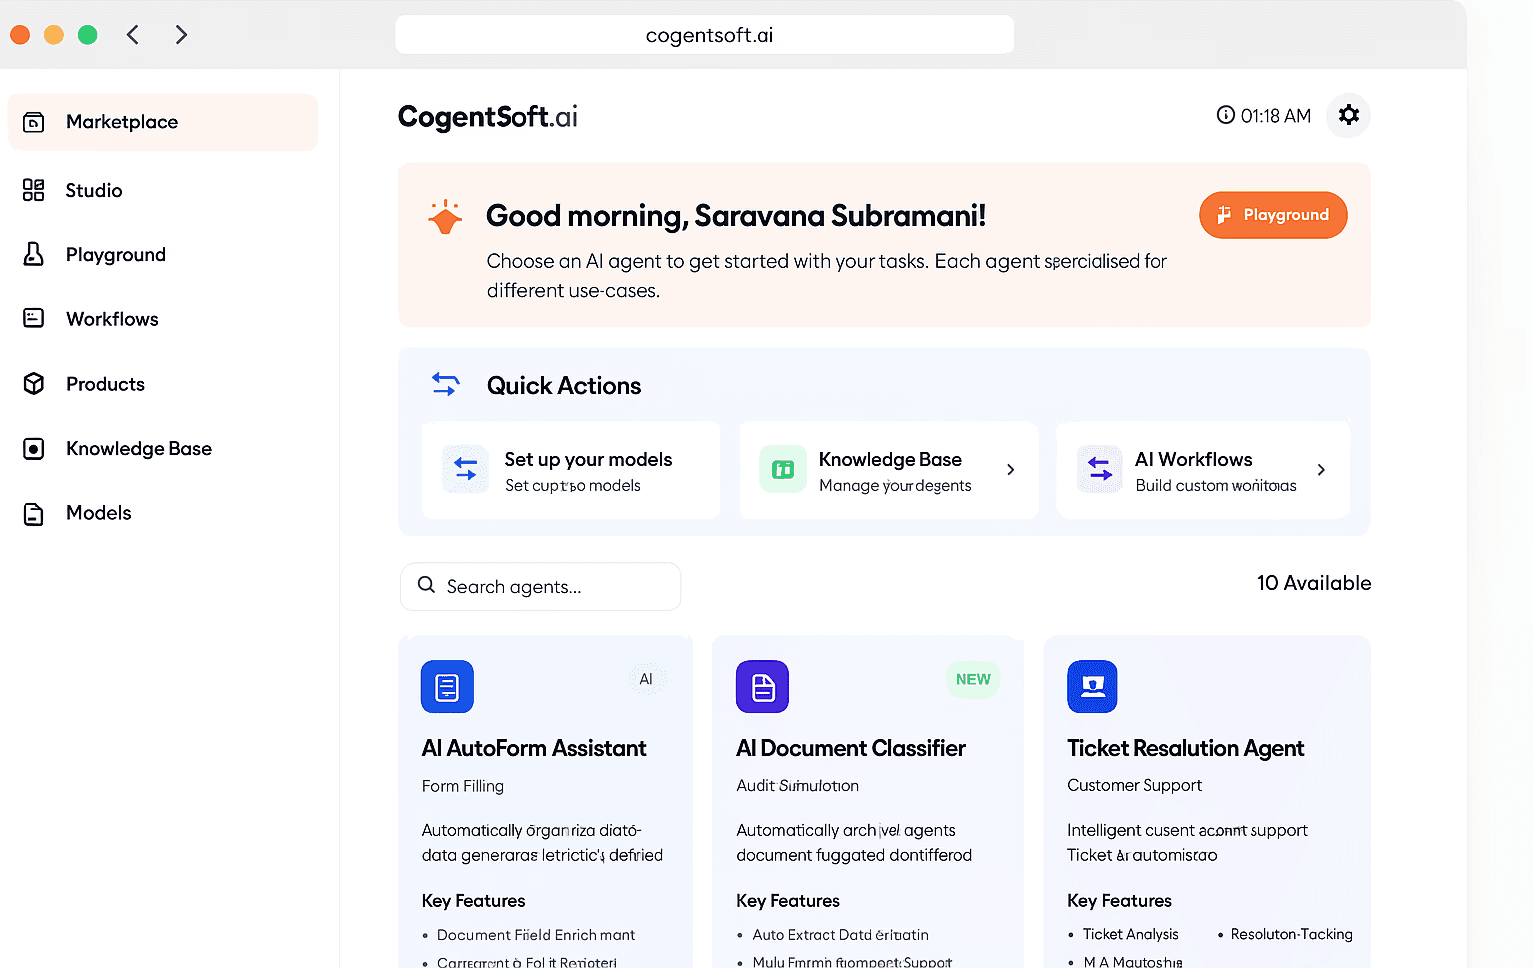Click the Products cube icon
The height and width of the screenshot is (968, 1533).
34,384
